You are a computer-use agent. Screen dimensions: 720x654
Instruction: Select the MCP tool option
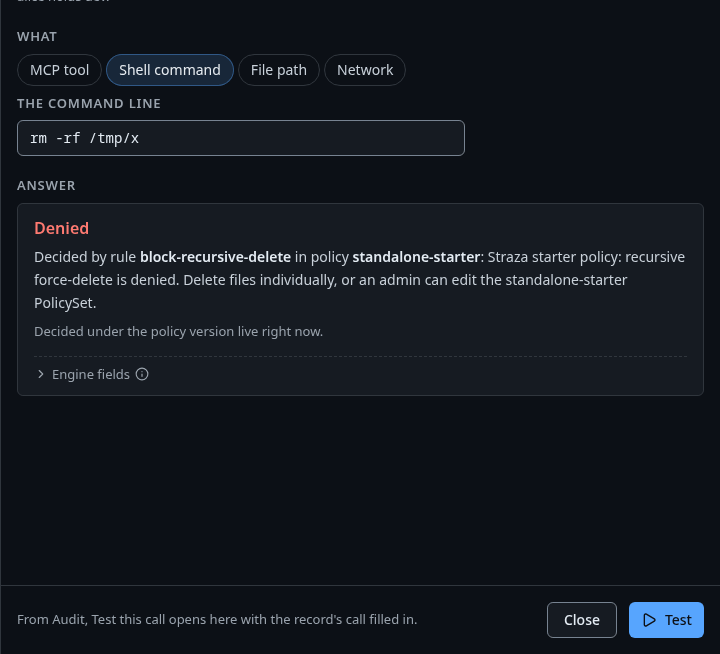[x=59, y=70]
